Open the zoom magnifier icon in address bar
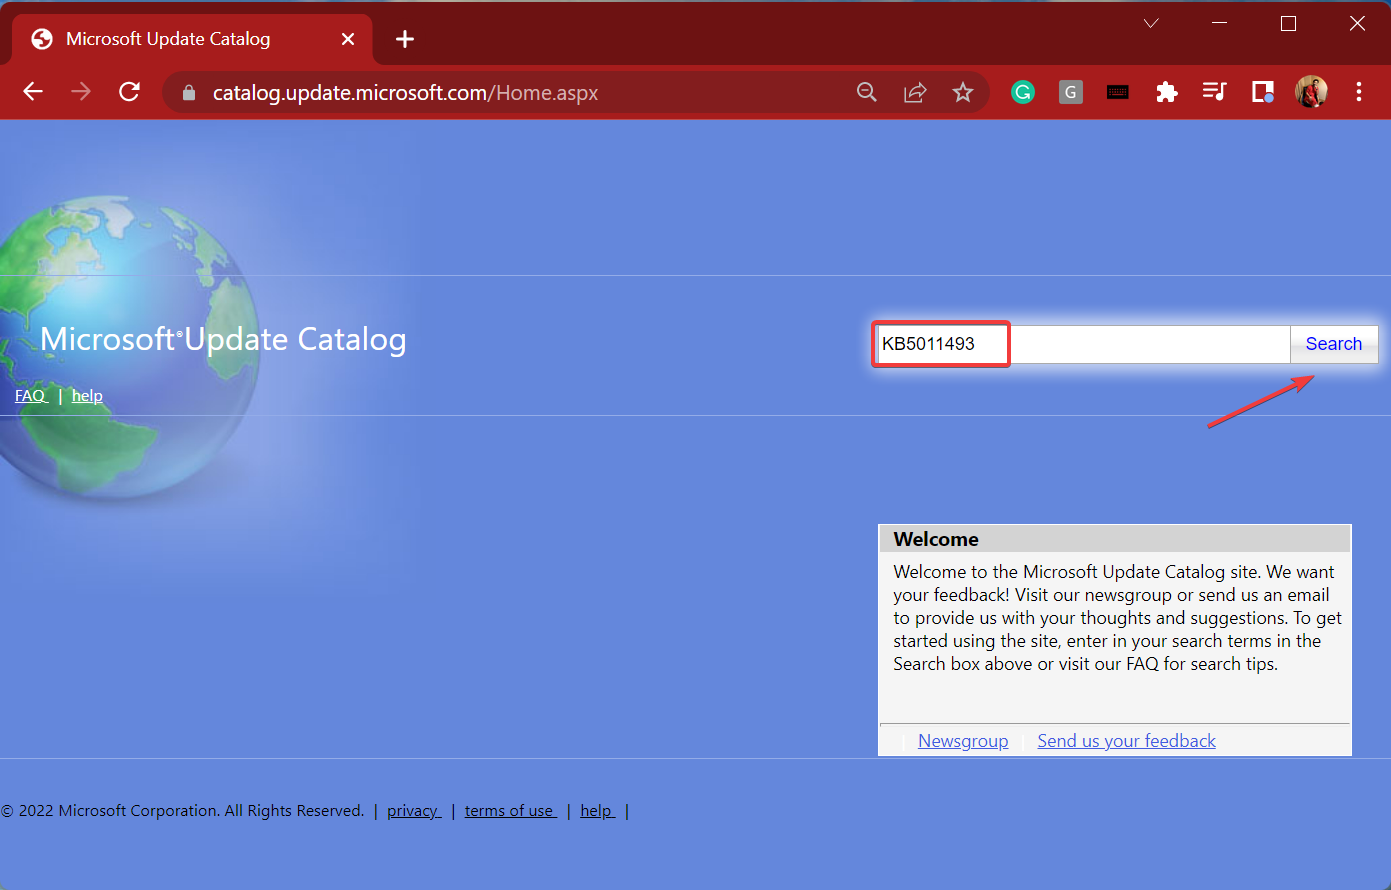1391x890 pixels. click(x=867, y=92)
